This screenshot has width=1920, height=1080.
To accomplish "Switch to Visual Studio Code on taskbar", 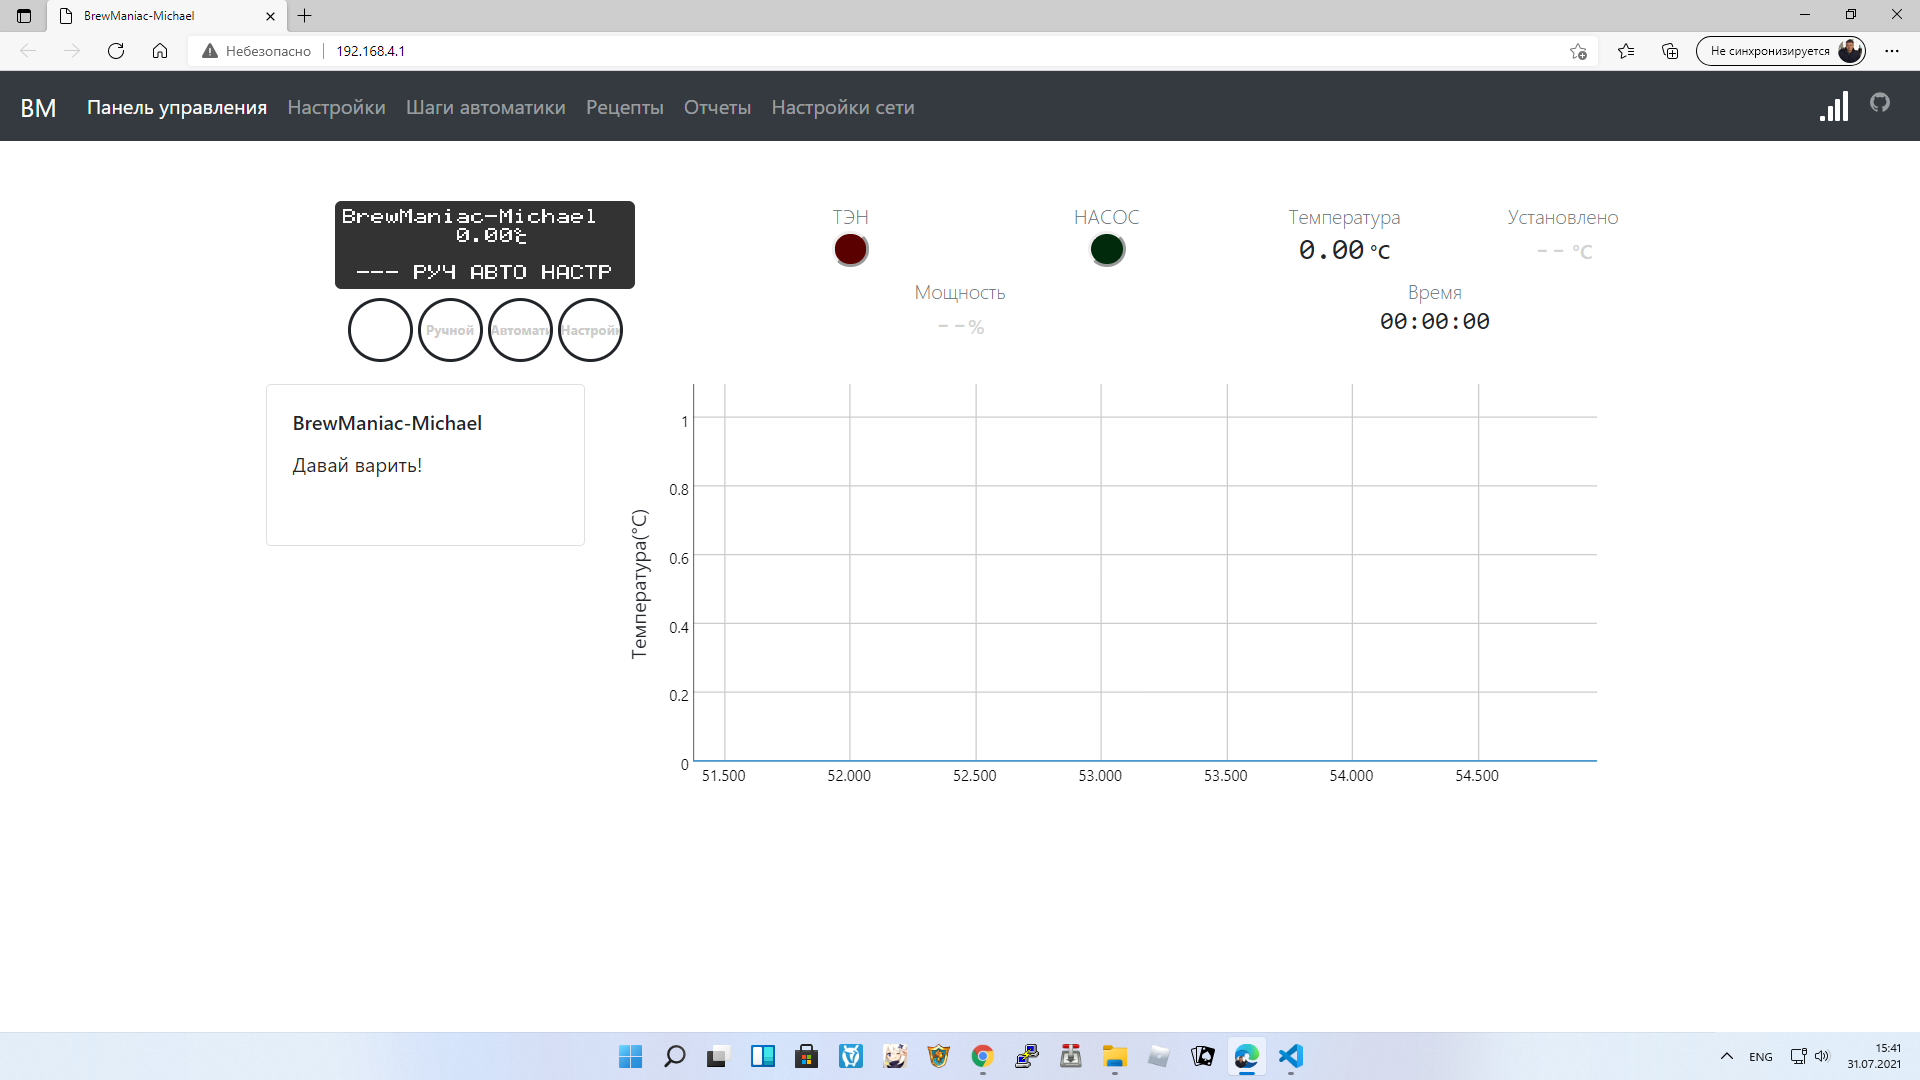I will coord(1290,1056).
